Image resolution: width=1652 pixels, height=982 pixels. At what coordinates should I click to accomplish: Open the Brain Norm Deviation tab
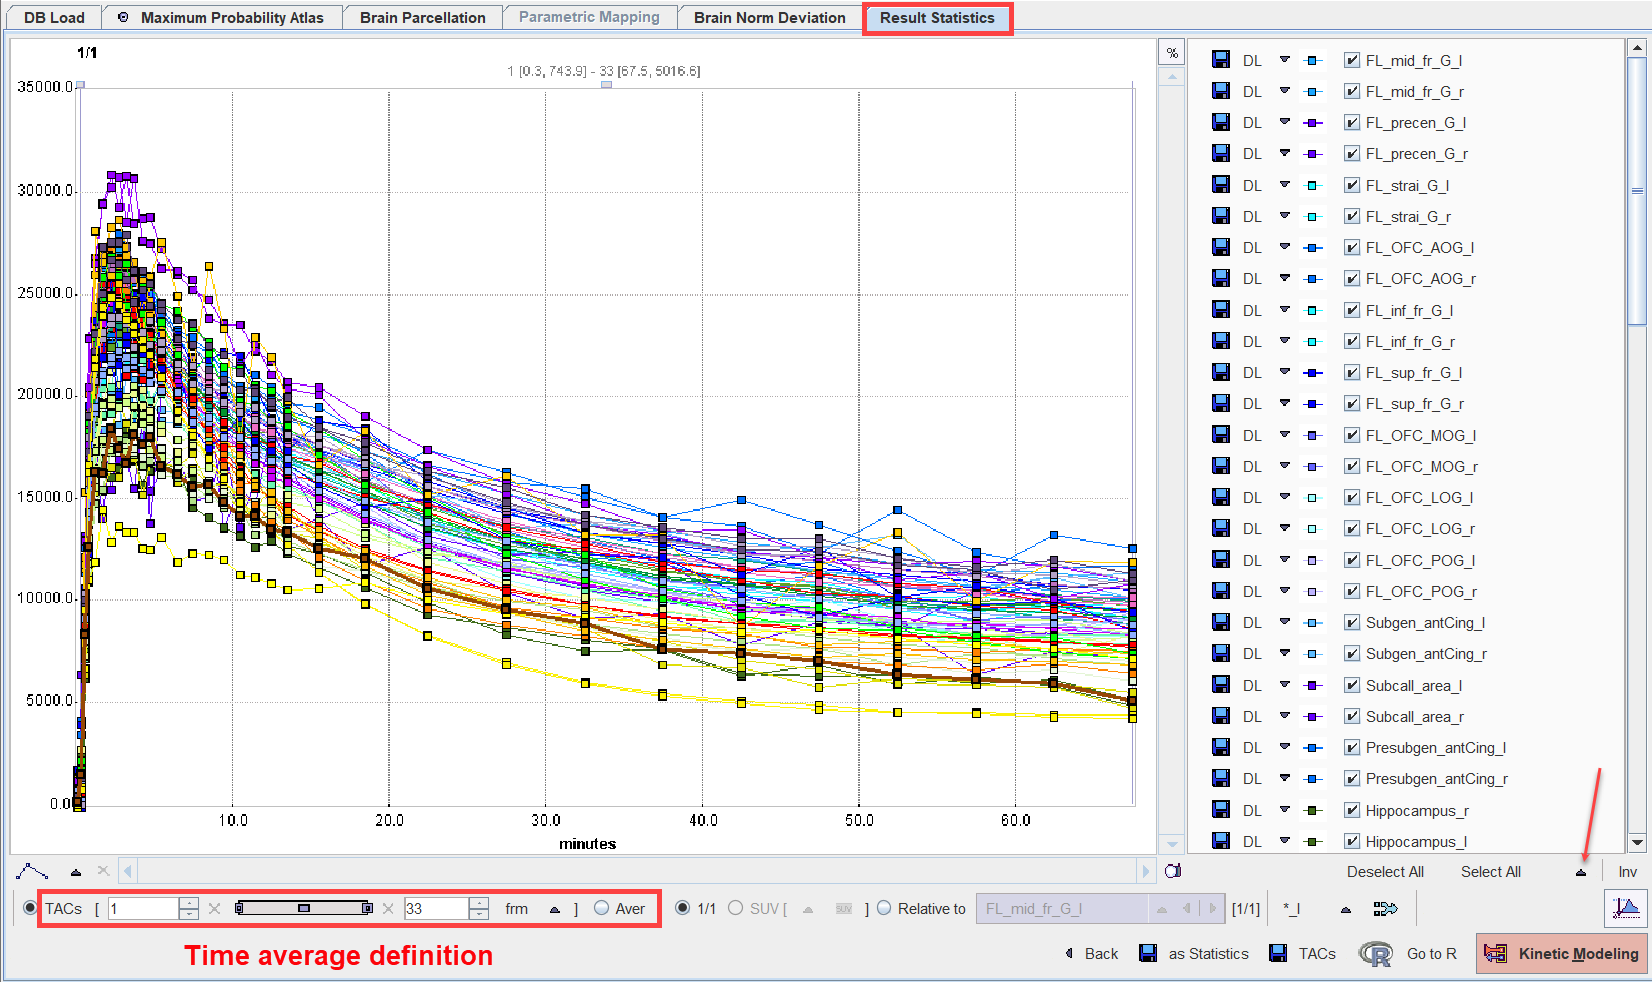click(770, 18)
